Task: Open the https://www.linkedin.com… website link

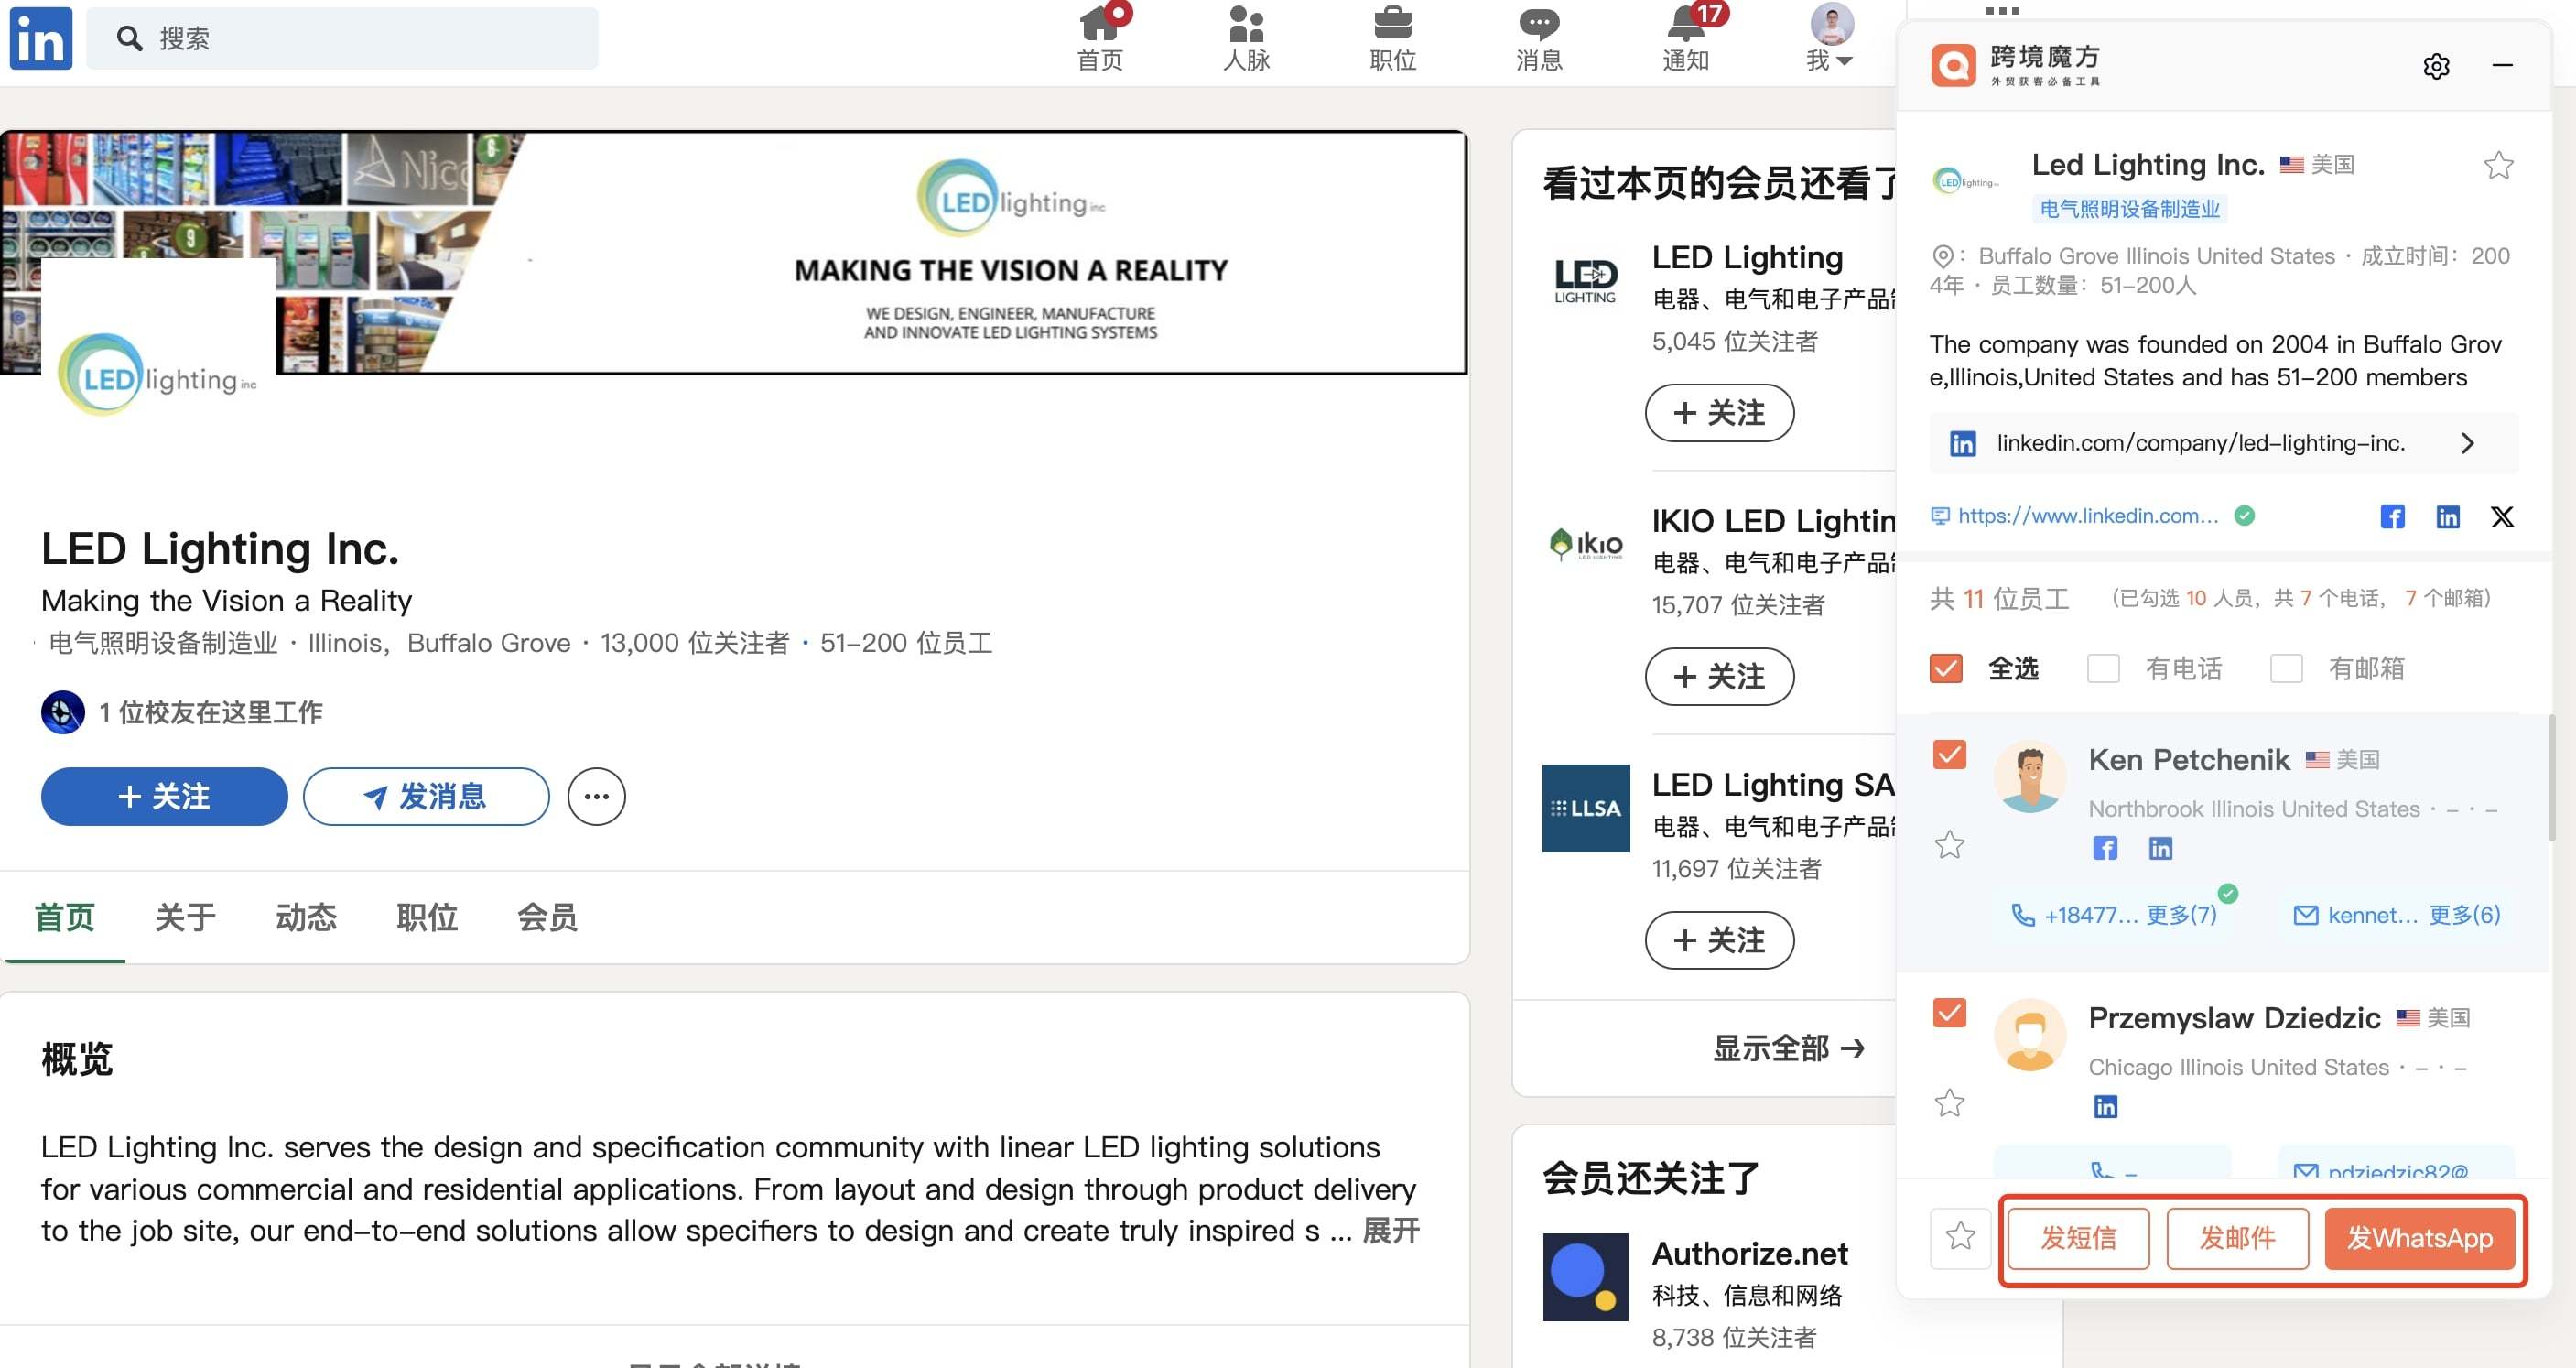Action: coord(2087,516)
